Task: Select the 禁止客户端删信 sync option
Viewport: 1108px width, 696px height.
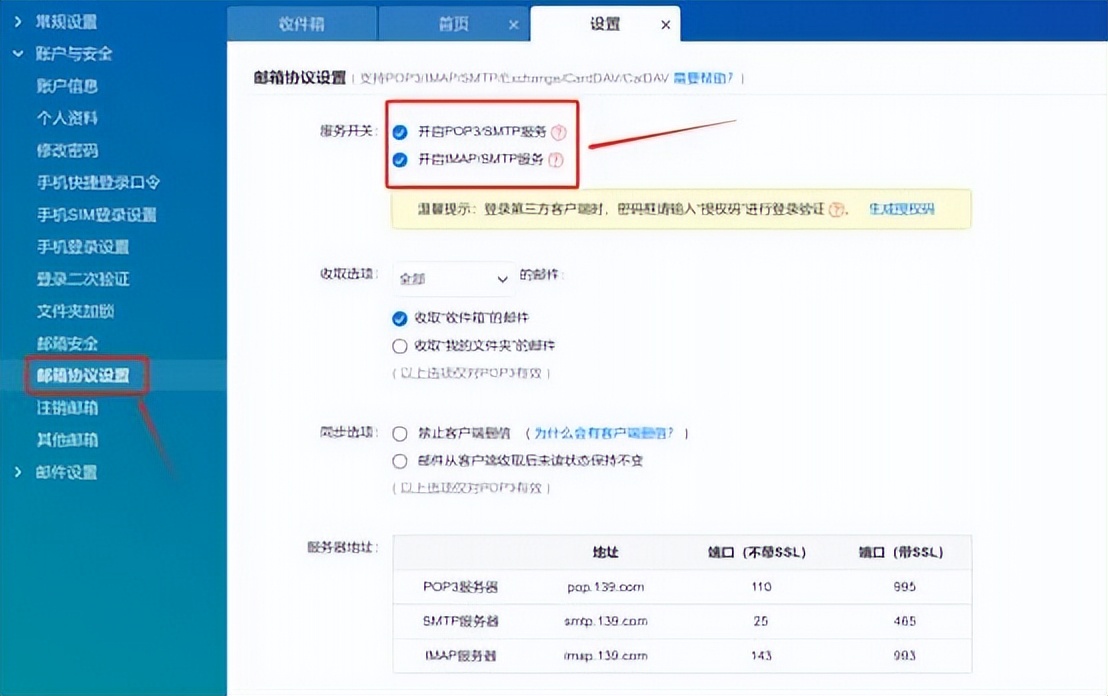Action: point(399,433)
